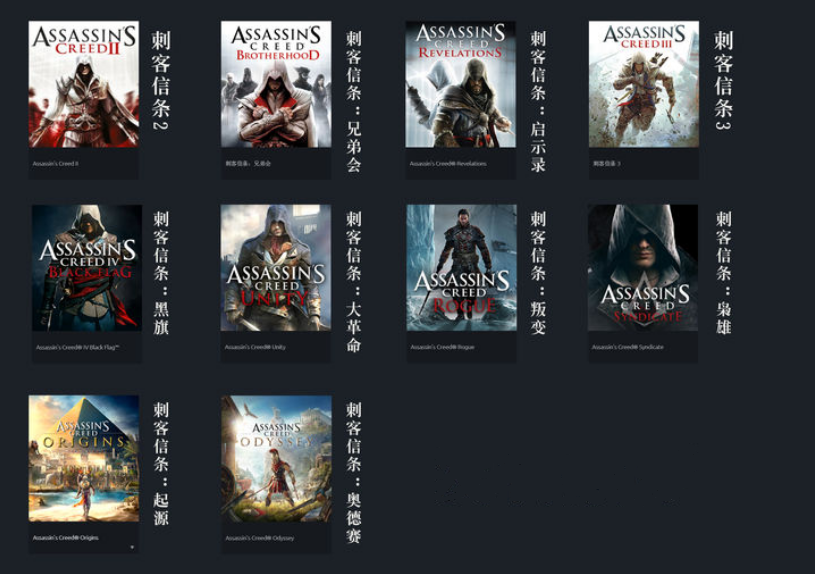Select the vertical label "刺客信条：大革命"
Viewport: 815px width, 574px height.
coord(353,282)
